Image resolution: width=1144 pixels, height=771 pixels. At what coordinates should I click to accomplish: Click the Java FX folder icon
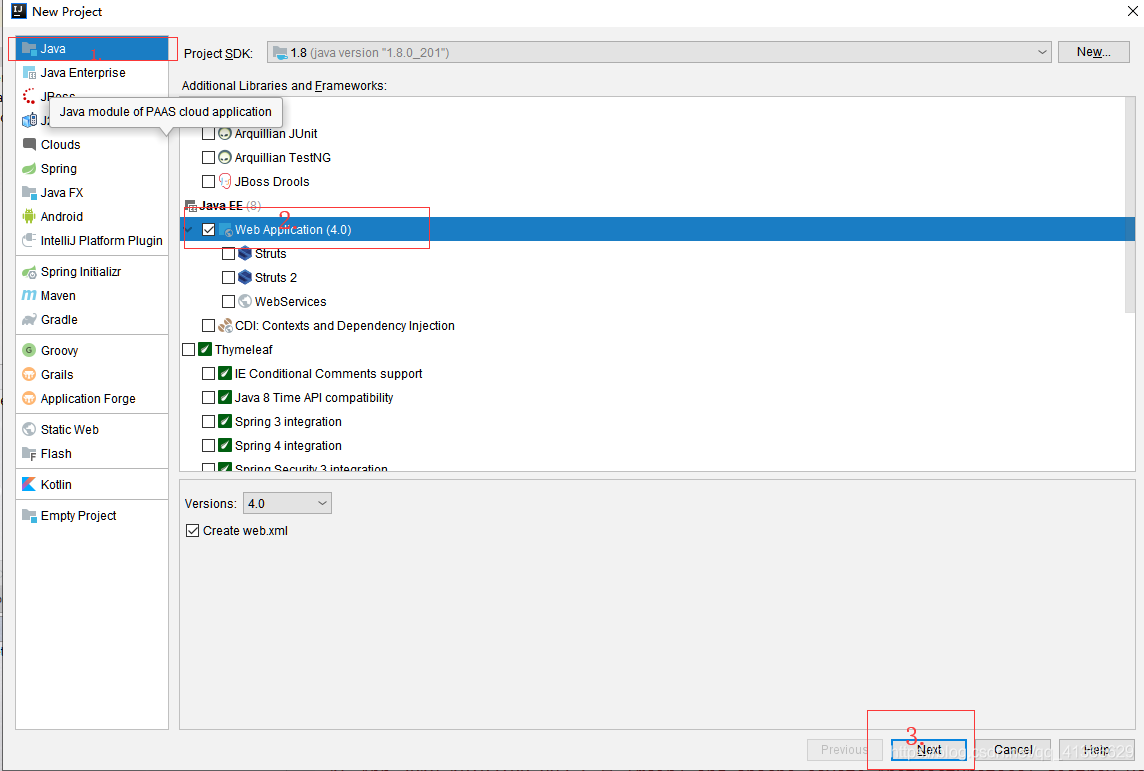[29, 193]
